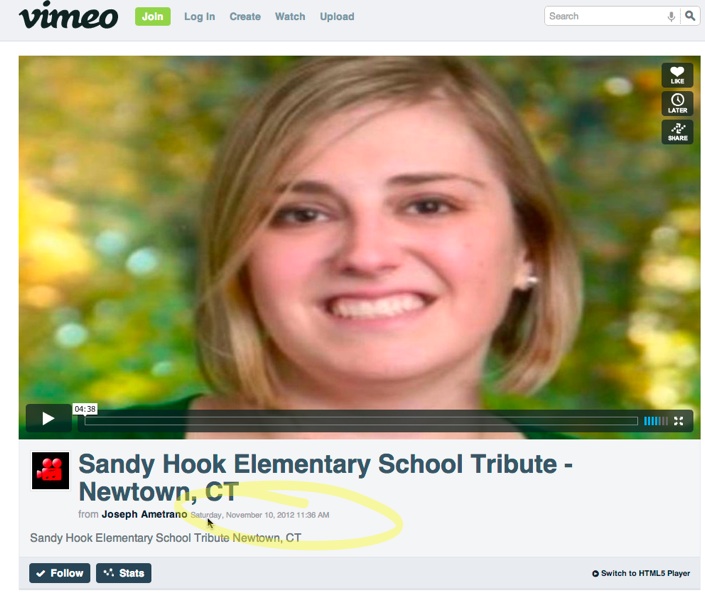Add video to Watch Later
This screenshot has width=705, height=596.
click(677, 103)
